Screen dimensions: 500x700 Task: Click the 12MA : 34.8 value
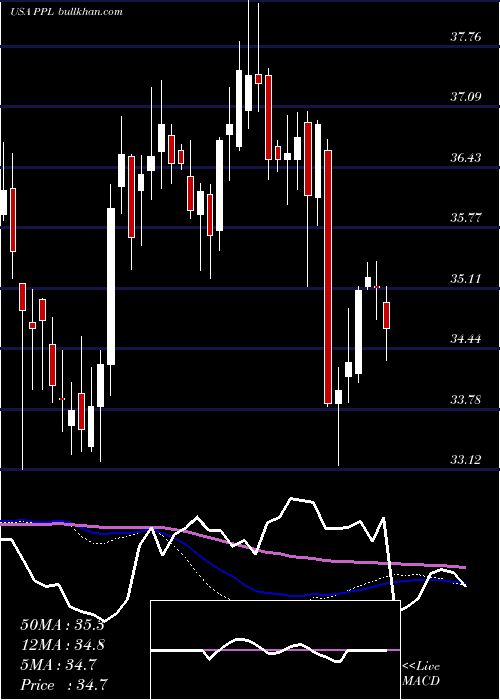pyautogui.click(x=62, y=645)
